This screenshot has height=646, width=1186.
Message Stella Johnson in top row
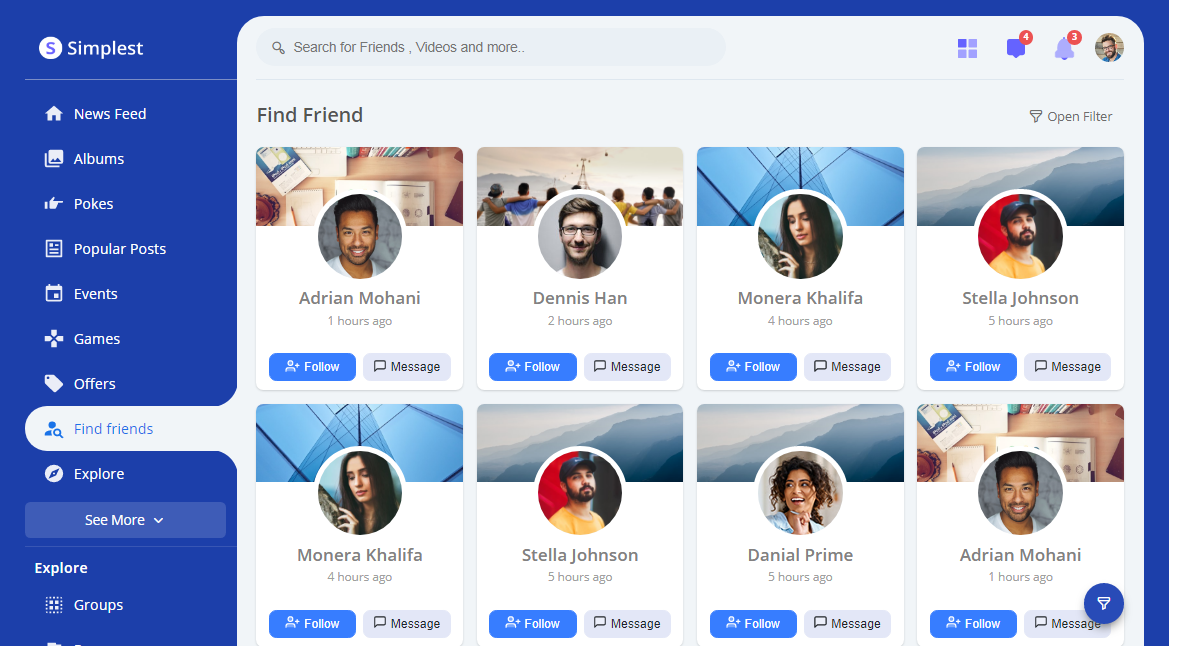click(1067, 367)
